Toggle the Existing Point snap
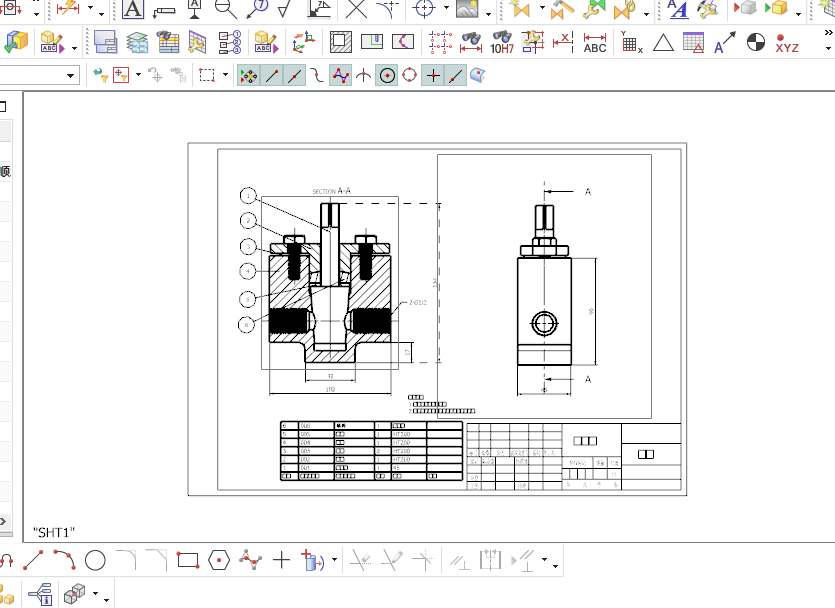The image size is (835, 608). [x=433, y=76]
